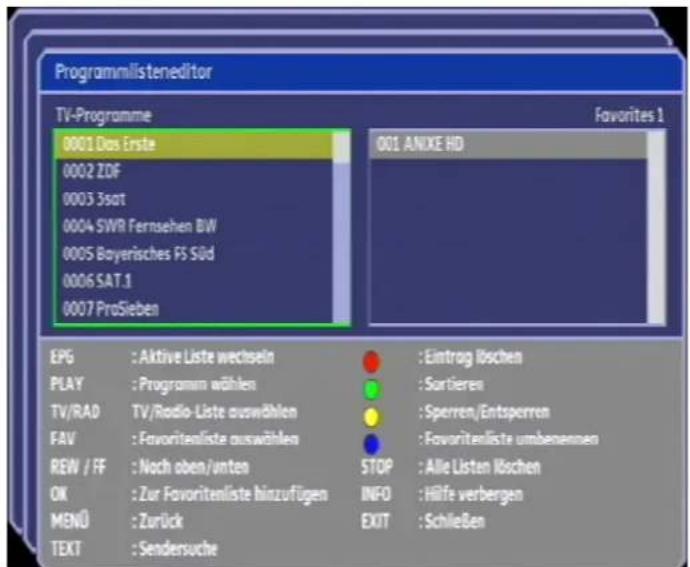Click the MENÜ key label
This screenshot has width=690, height=567.
click(70, 521)
